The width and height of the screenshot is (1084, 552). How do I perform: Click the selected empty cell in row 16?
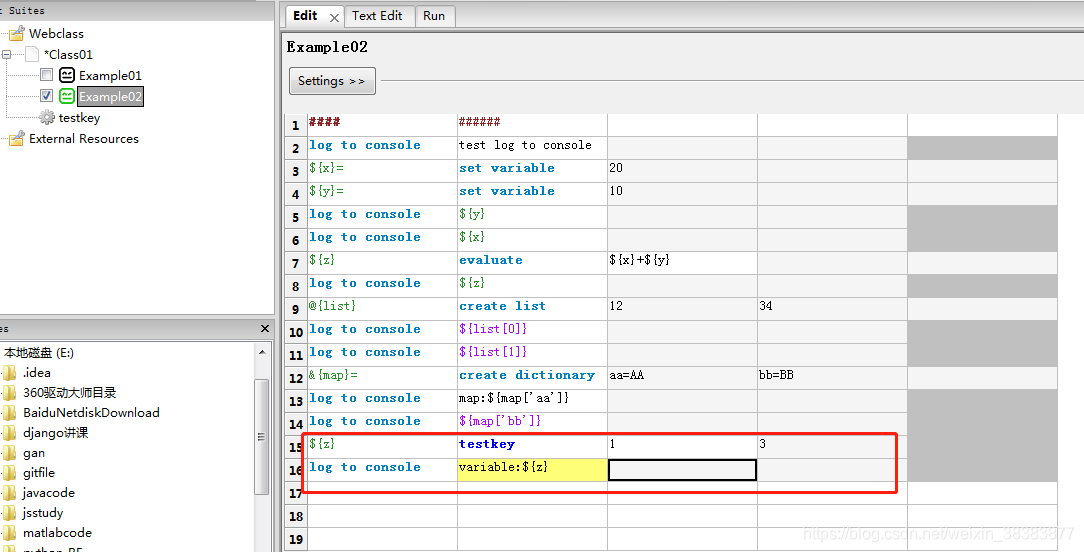click(x=682, y=470)
